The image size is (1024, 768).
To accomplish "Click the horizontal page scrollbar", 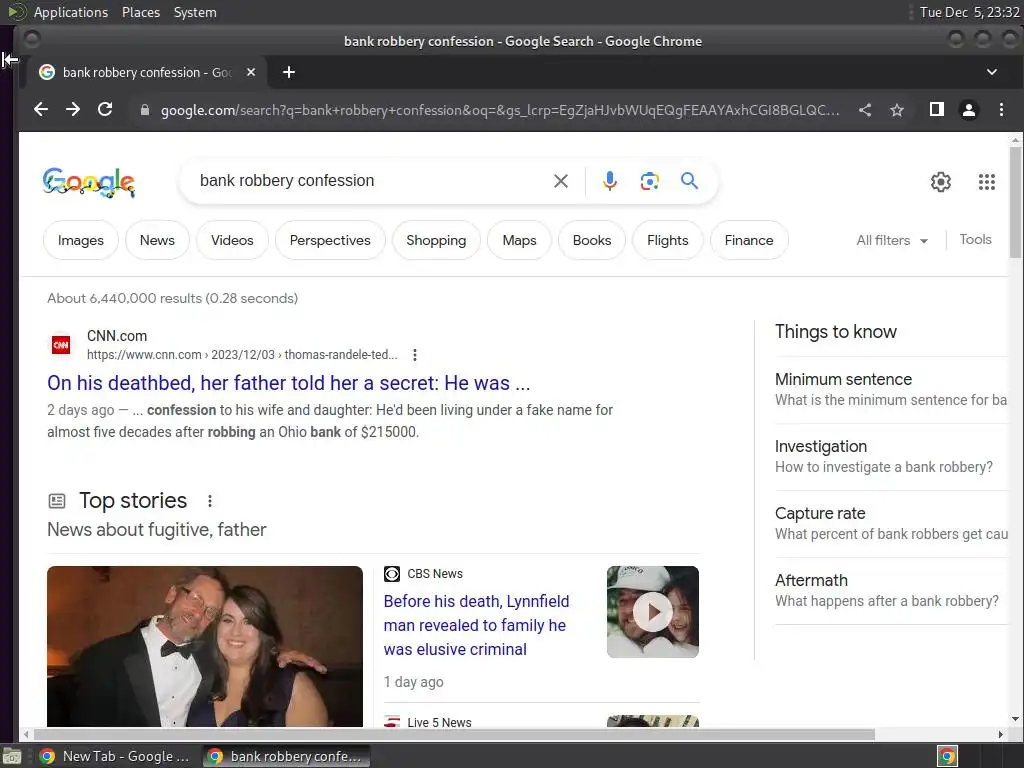I will coord(454,734).
